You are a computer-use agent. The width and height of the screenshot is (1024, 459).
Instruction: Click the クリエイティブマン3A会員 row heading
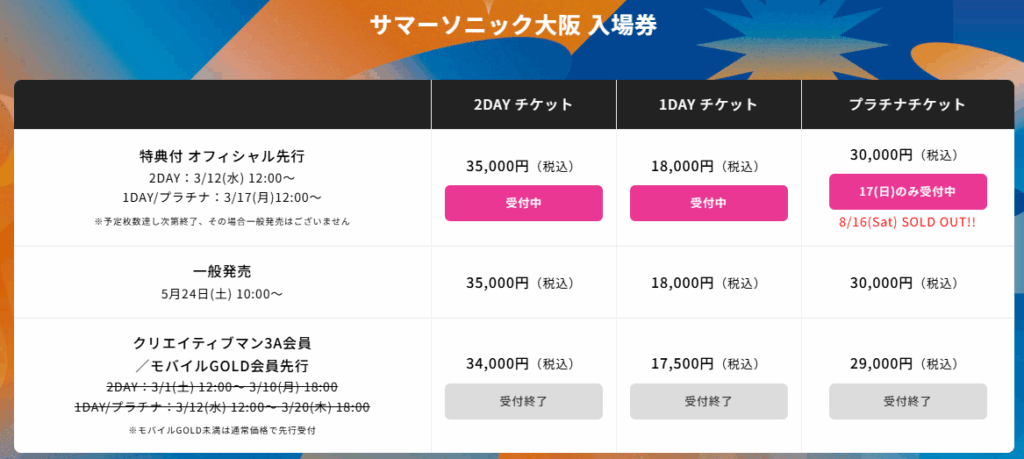point(222,343)
